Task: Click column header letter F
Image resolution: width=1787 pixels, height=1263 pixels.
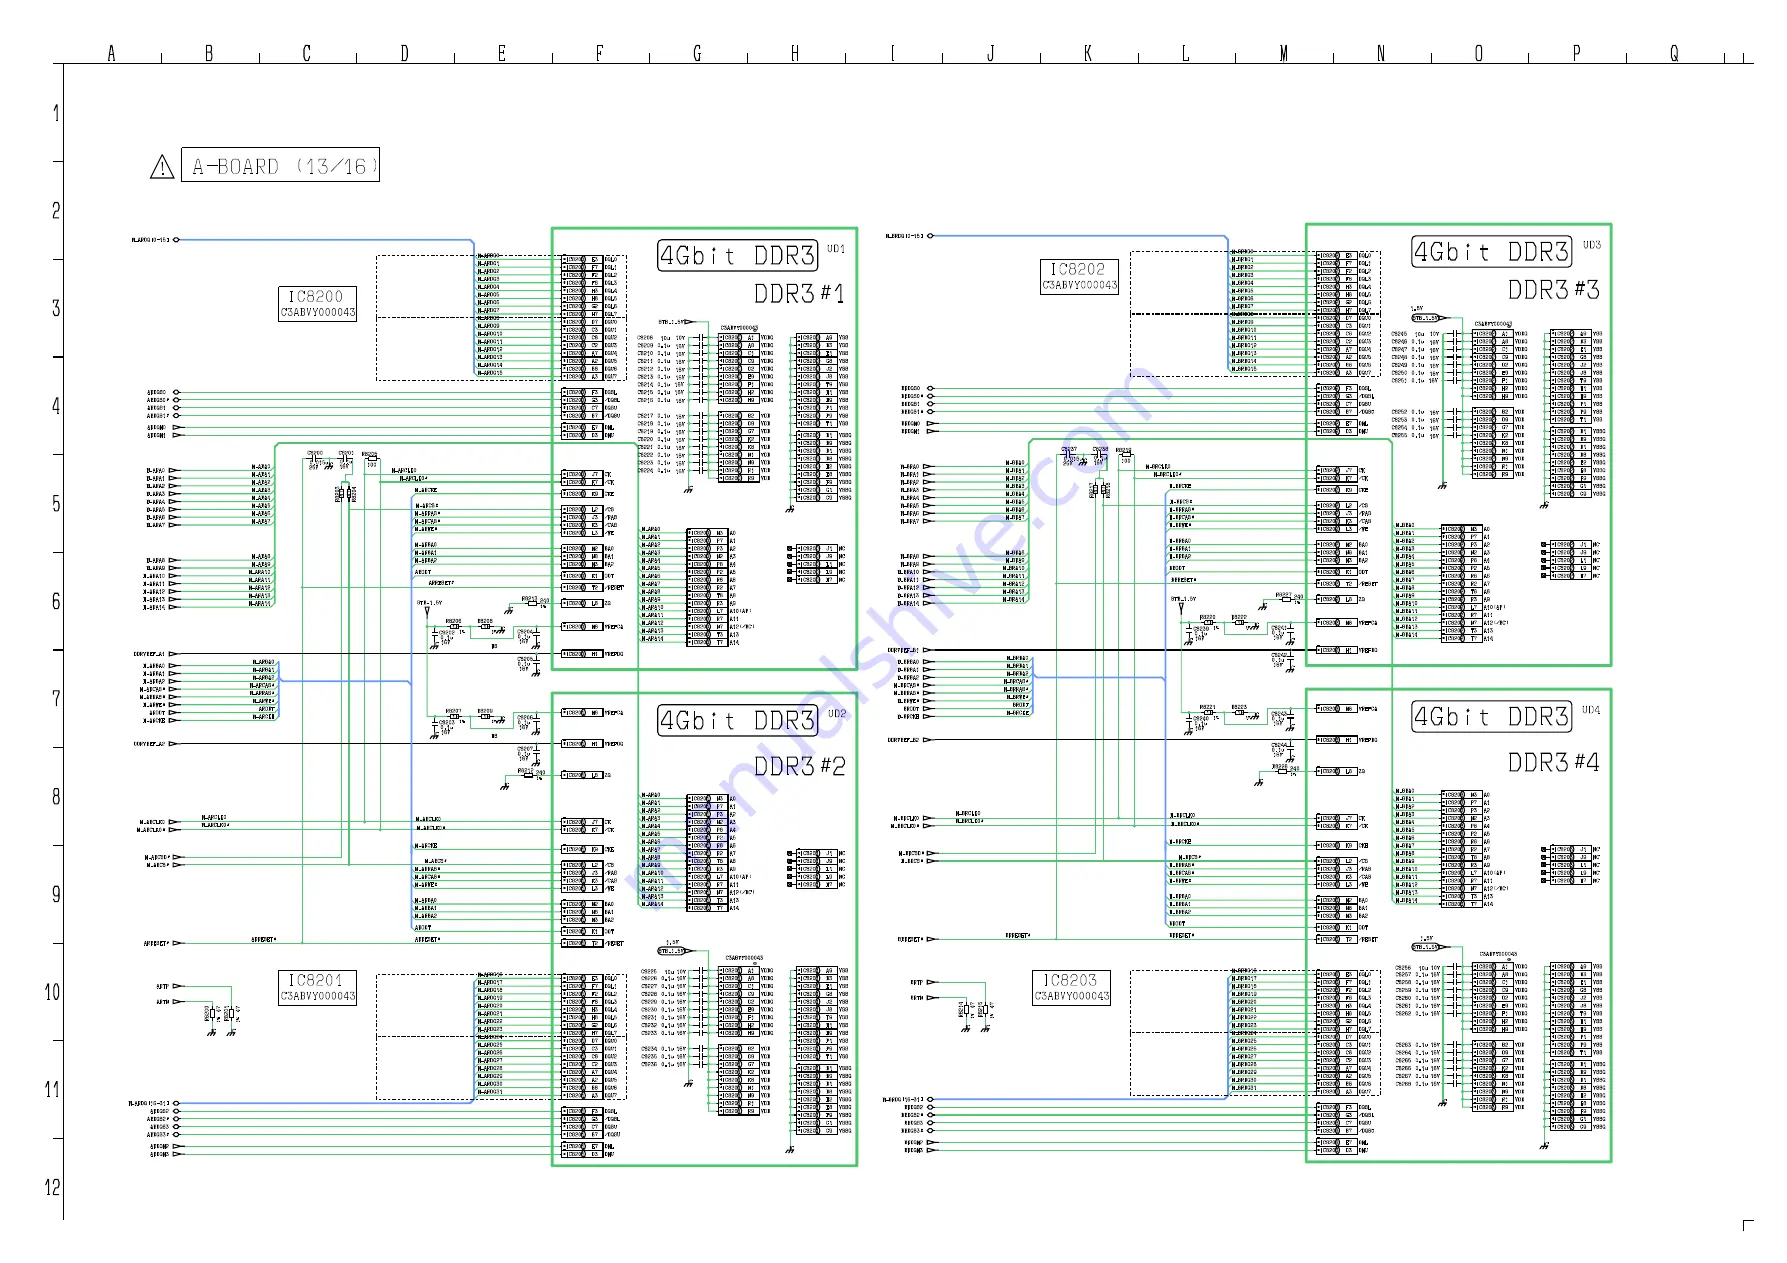Action: pos(600,54)
